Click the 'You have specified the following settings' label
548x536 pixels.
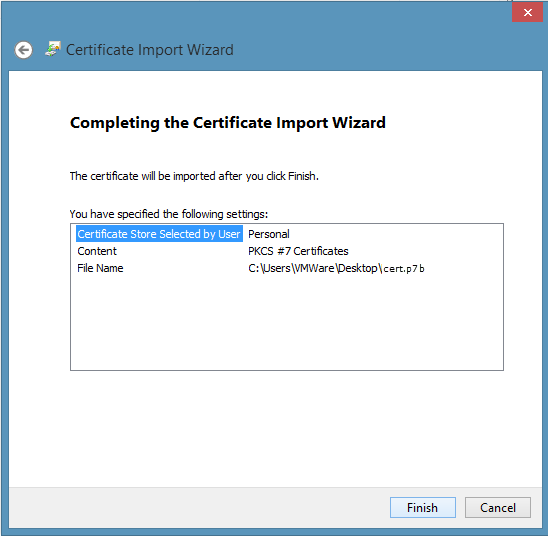pos(168,214)
